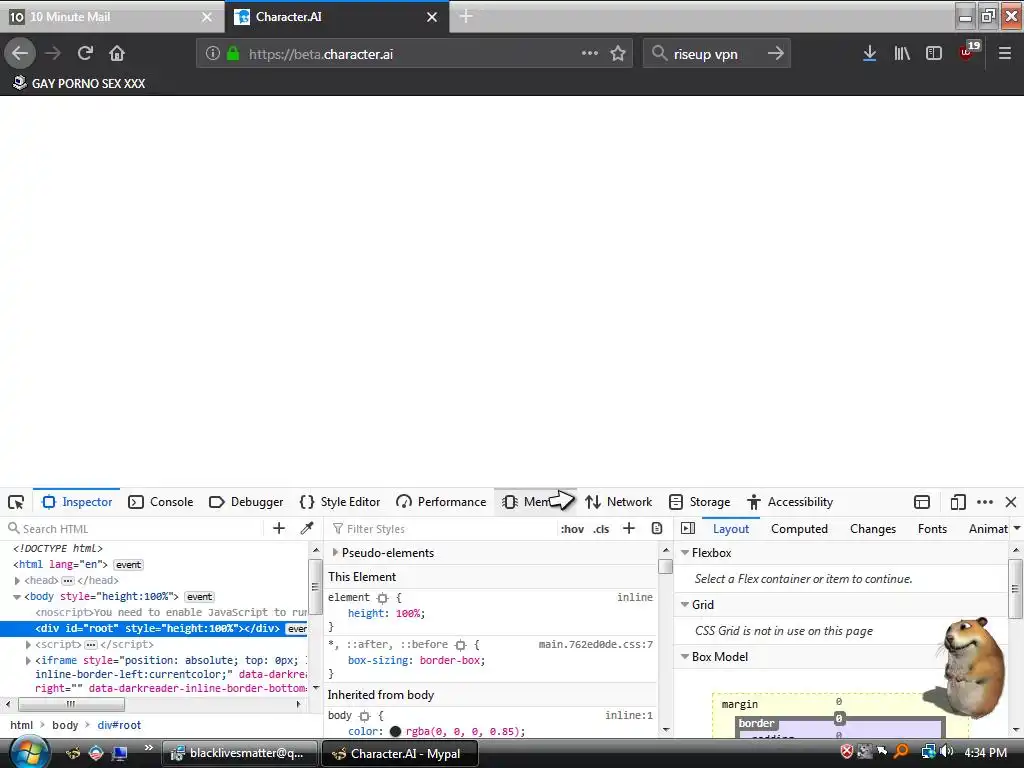Select the Computed sidebar tab

pyautogui.click(x=799, y=528)
